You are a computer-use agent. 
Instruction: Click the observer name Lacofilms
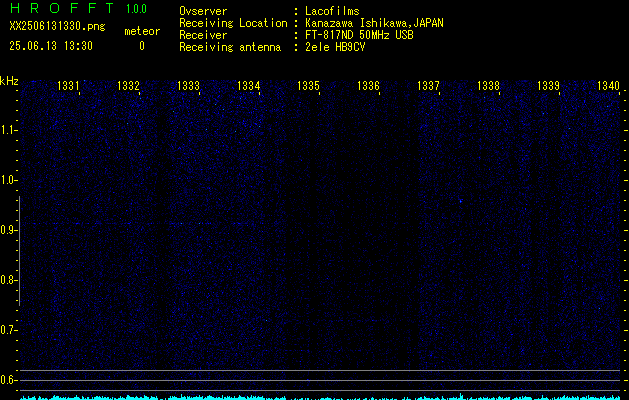pos(332,11)
